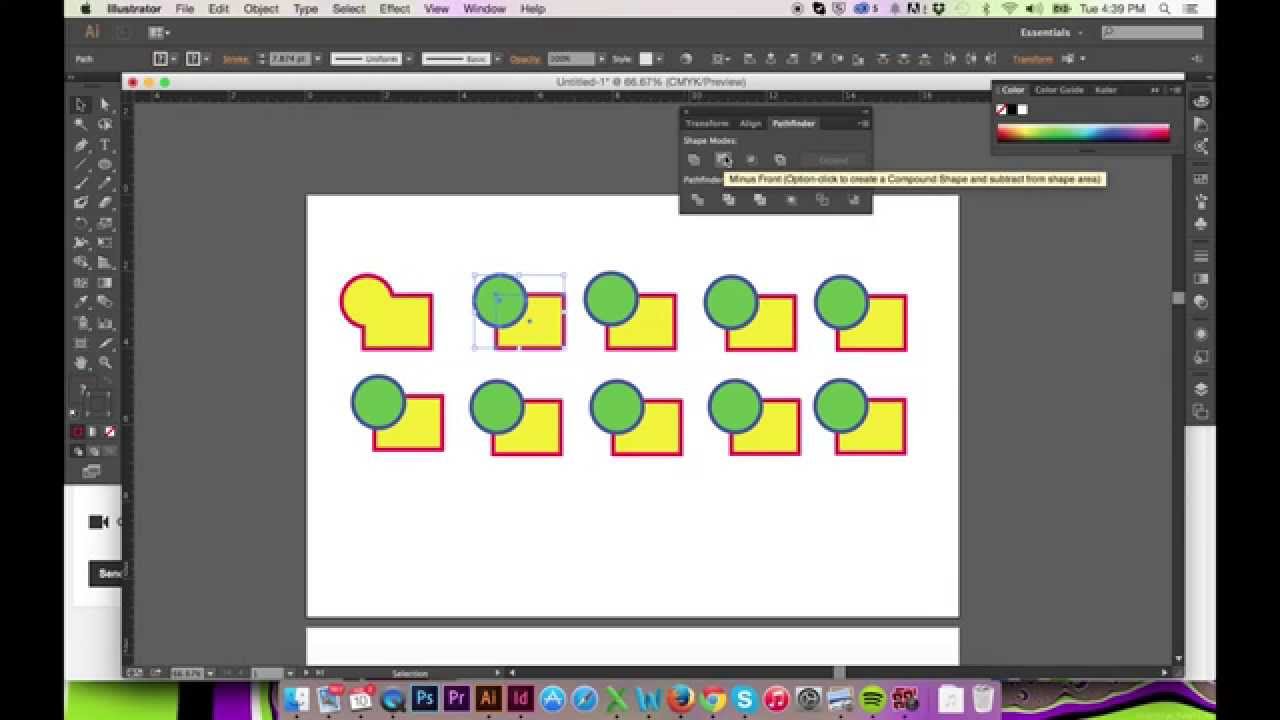Expand the stroke weight dropdown
The height and width of the screenshot is (720, 1280).
pyautogui.click(x=318, y=59)
